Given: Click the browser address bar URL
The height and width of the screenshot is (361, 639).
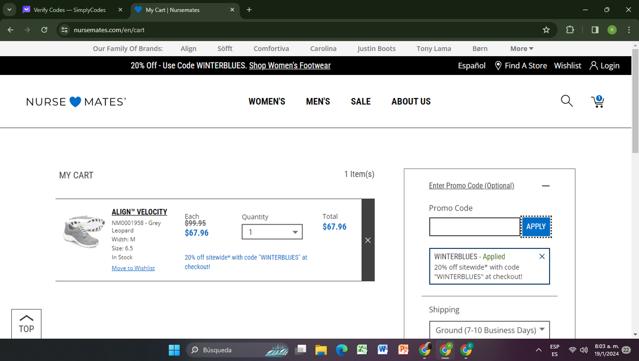Looking at the screenshot, I should click(109, 30).
